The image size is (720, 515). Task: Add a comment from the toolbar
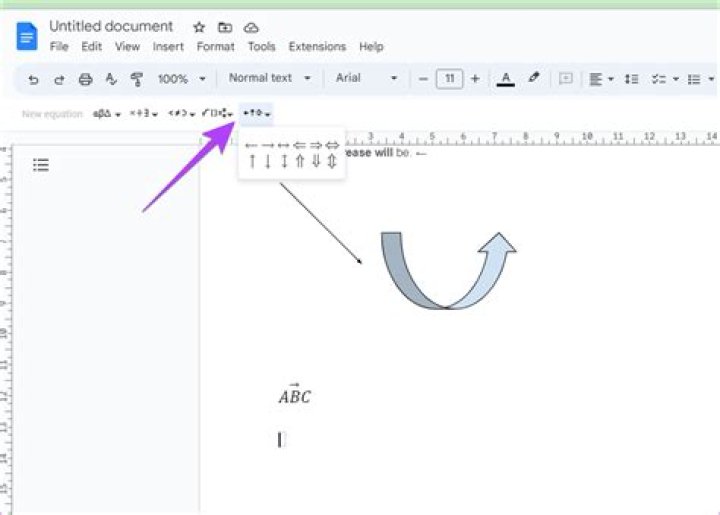click(566, 78)
